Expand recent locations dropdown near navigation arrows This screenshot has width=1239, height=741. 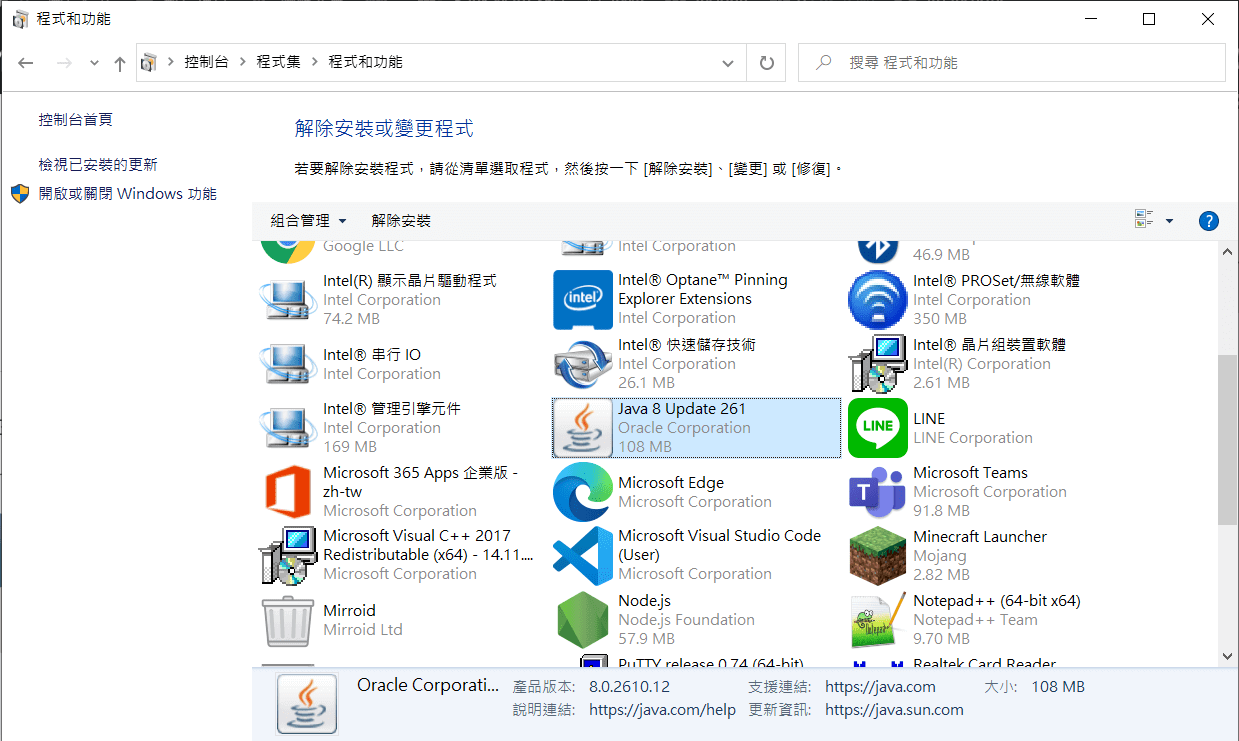(x=94, y=63)
